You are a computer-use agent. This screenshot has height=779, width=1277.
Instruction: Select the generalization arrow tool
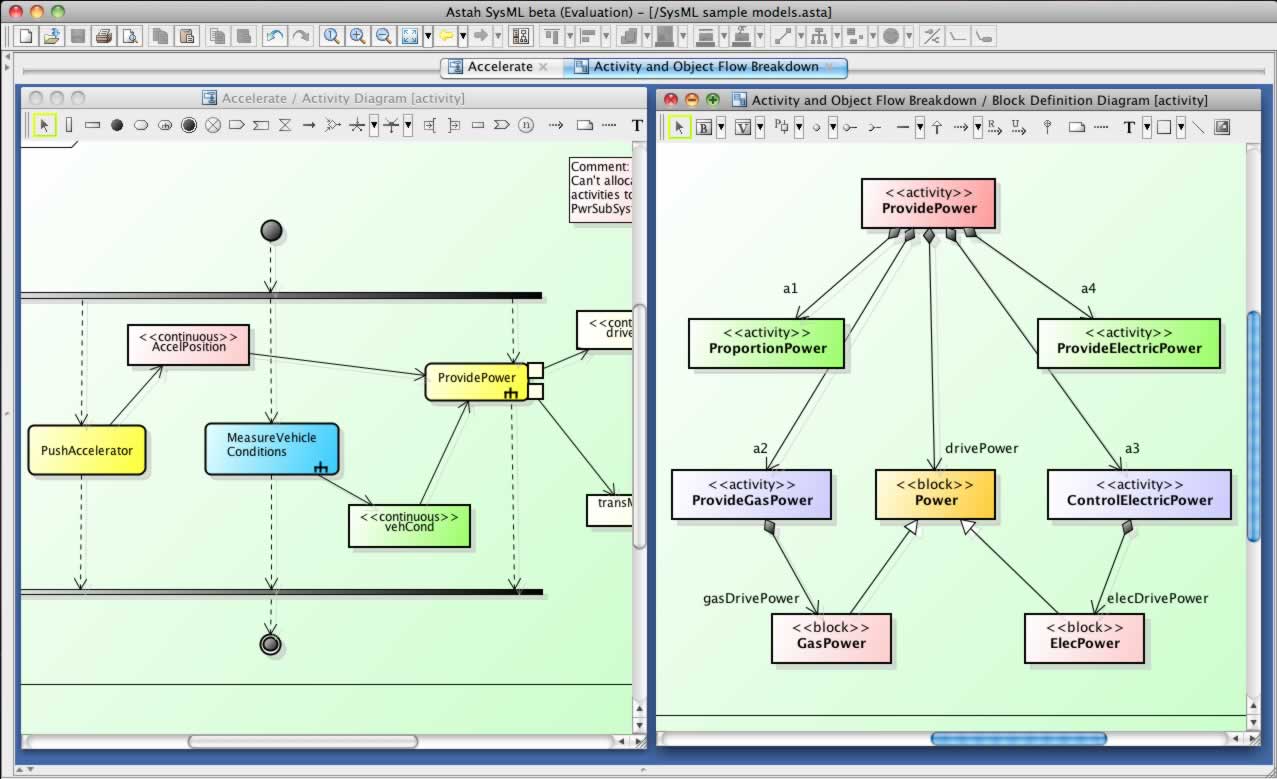coord(937,127)
